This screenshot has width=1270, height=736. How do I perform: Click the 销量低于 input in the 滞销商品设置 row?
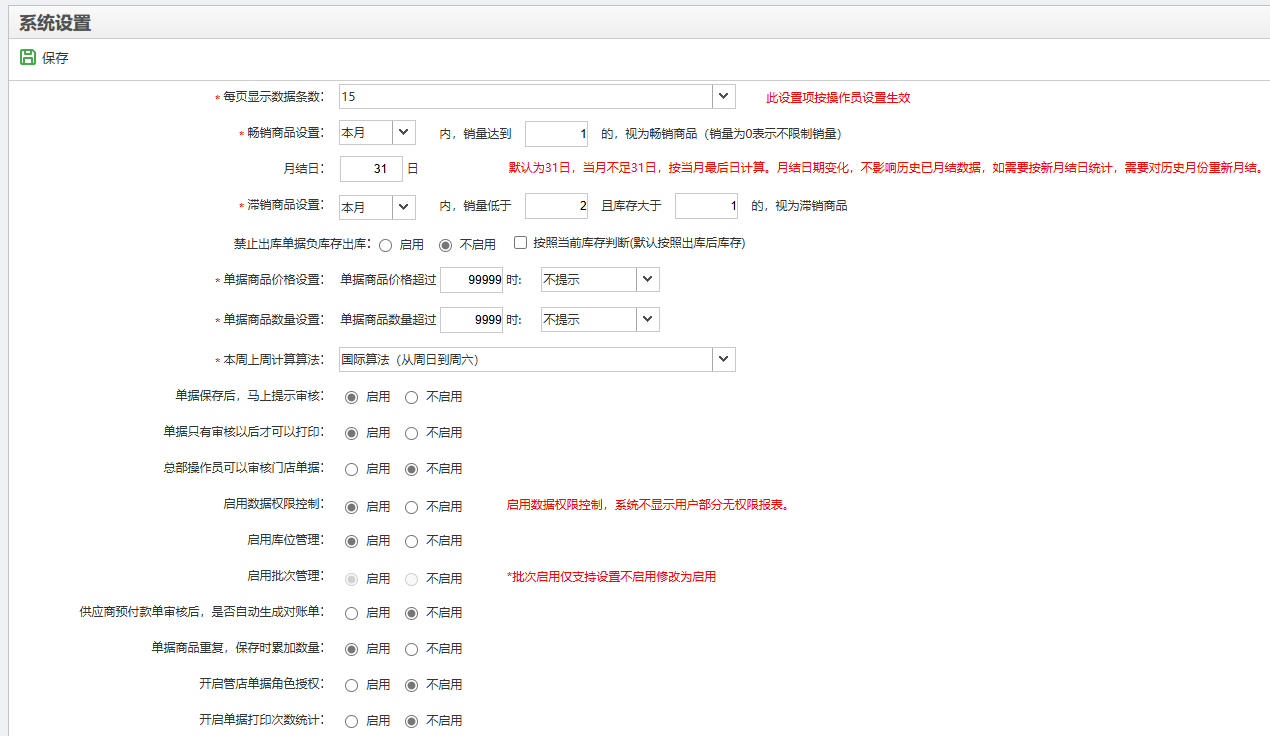click(556, 206)
